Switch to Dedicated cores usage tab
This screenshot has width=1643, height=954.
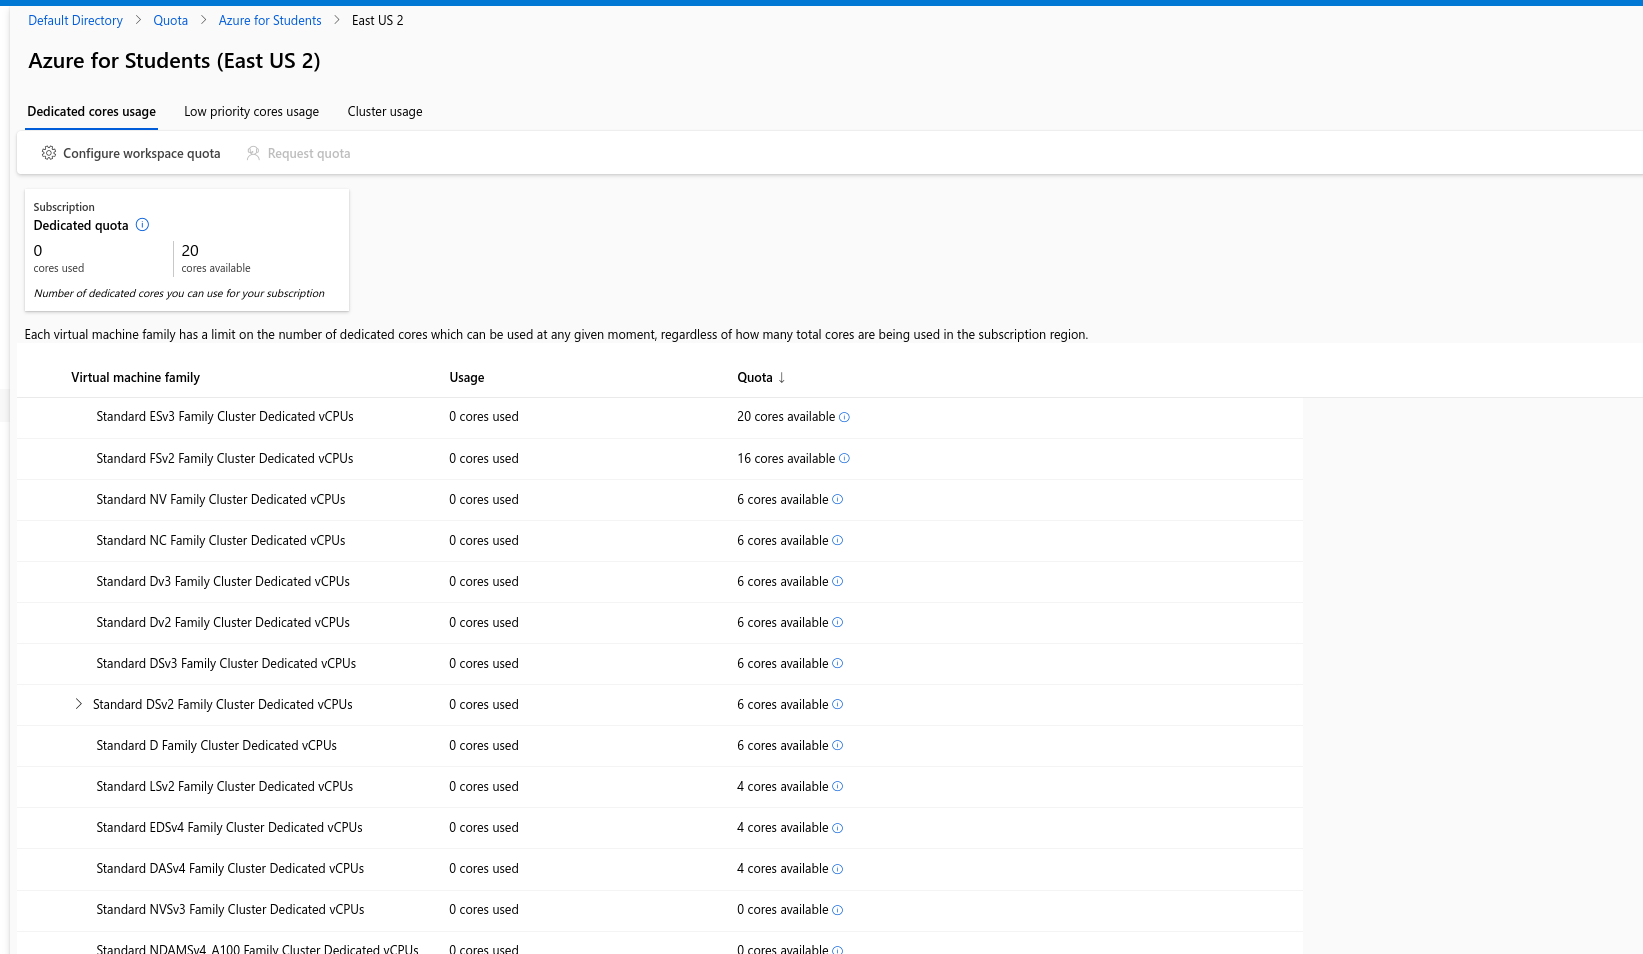point(91,111)
